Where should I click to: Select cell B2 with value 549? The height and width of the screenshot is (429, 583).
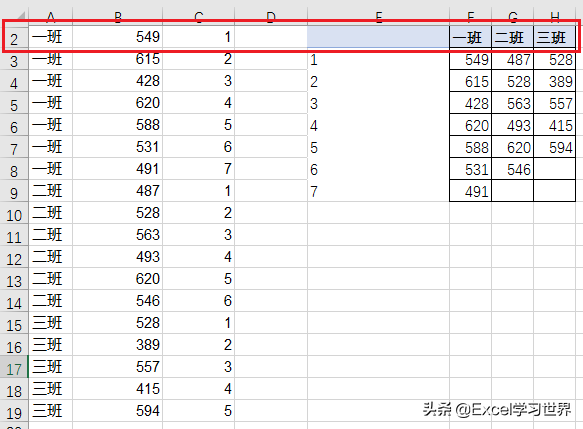click(117, 37)
